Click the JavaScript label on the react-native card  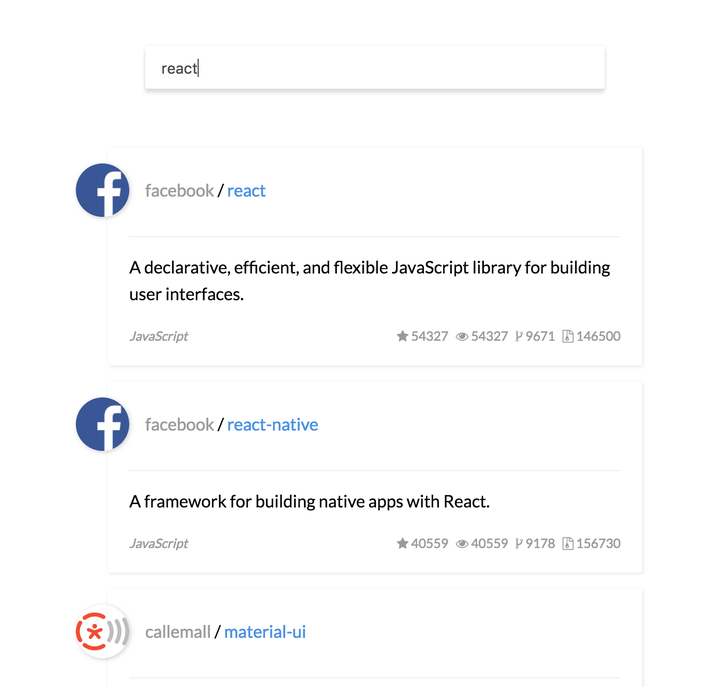[x=159, y=544]
